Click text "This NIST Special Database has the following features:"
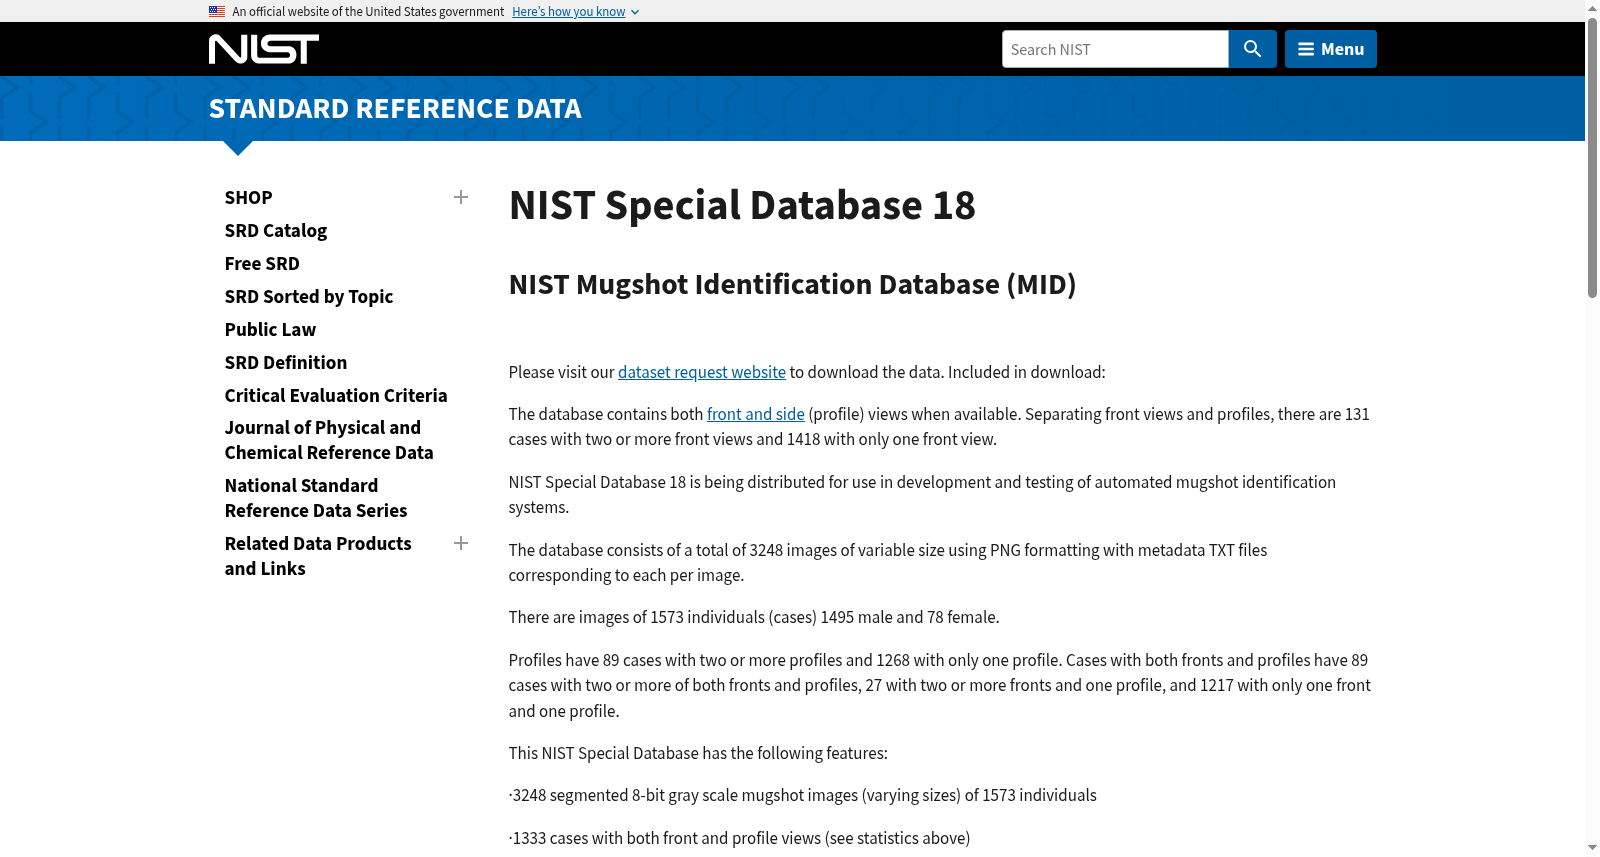The image size is (1600, 857). 698,753
